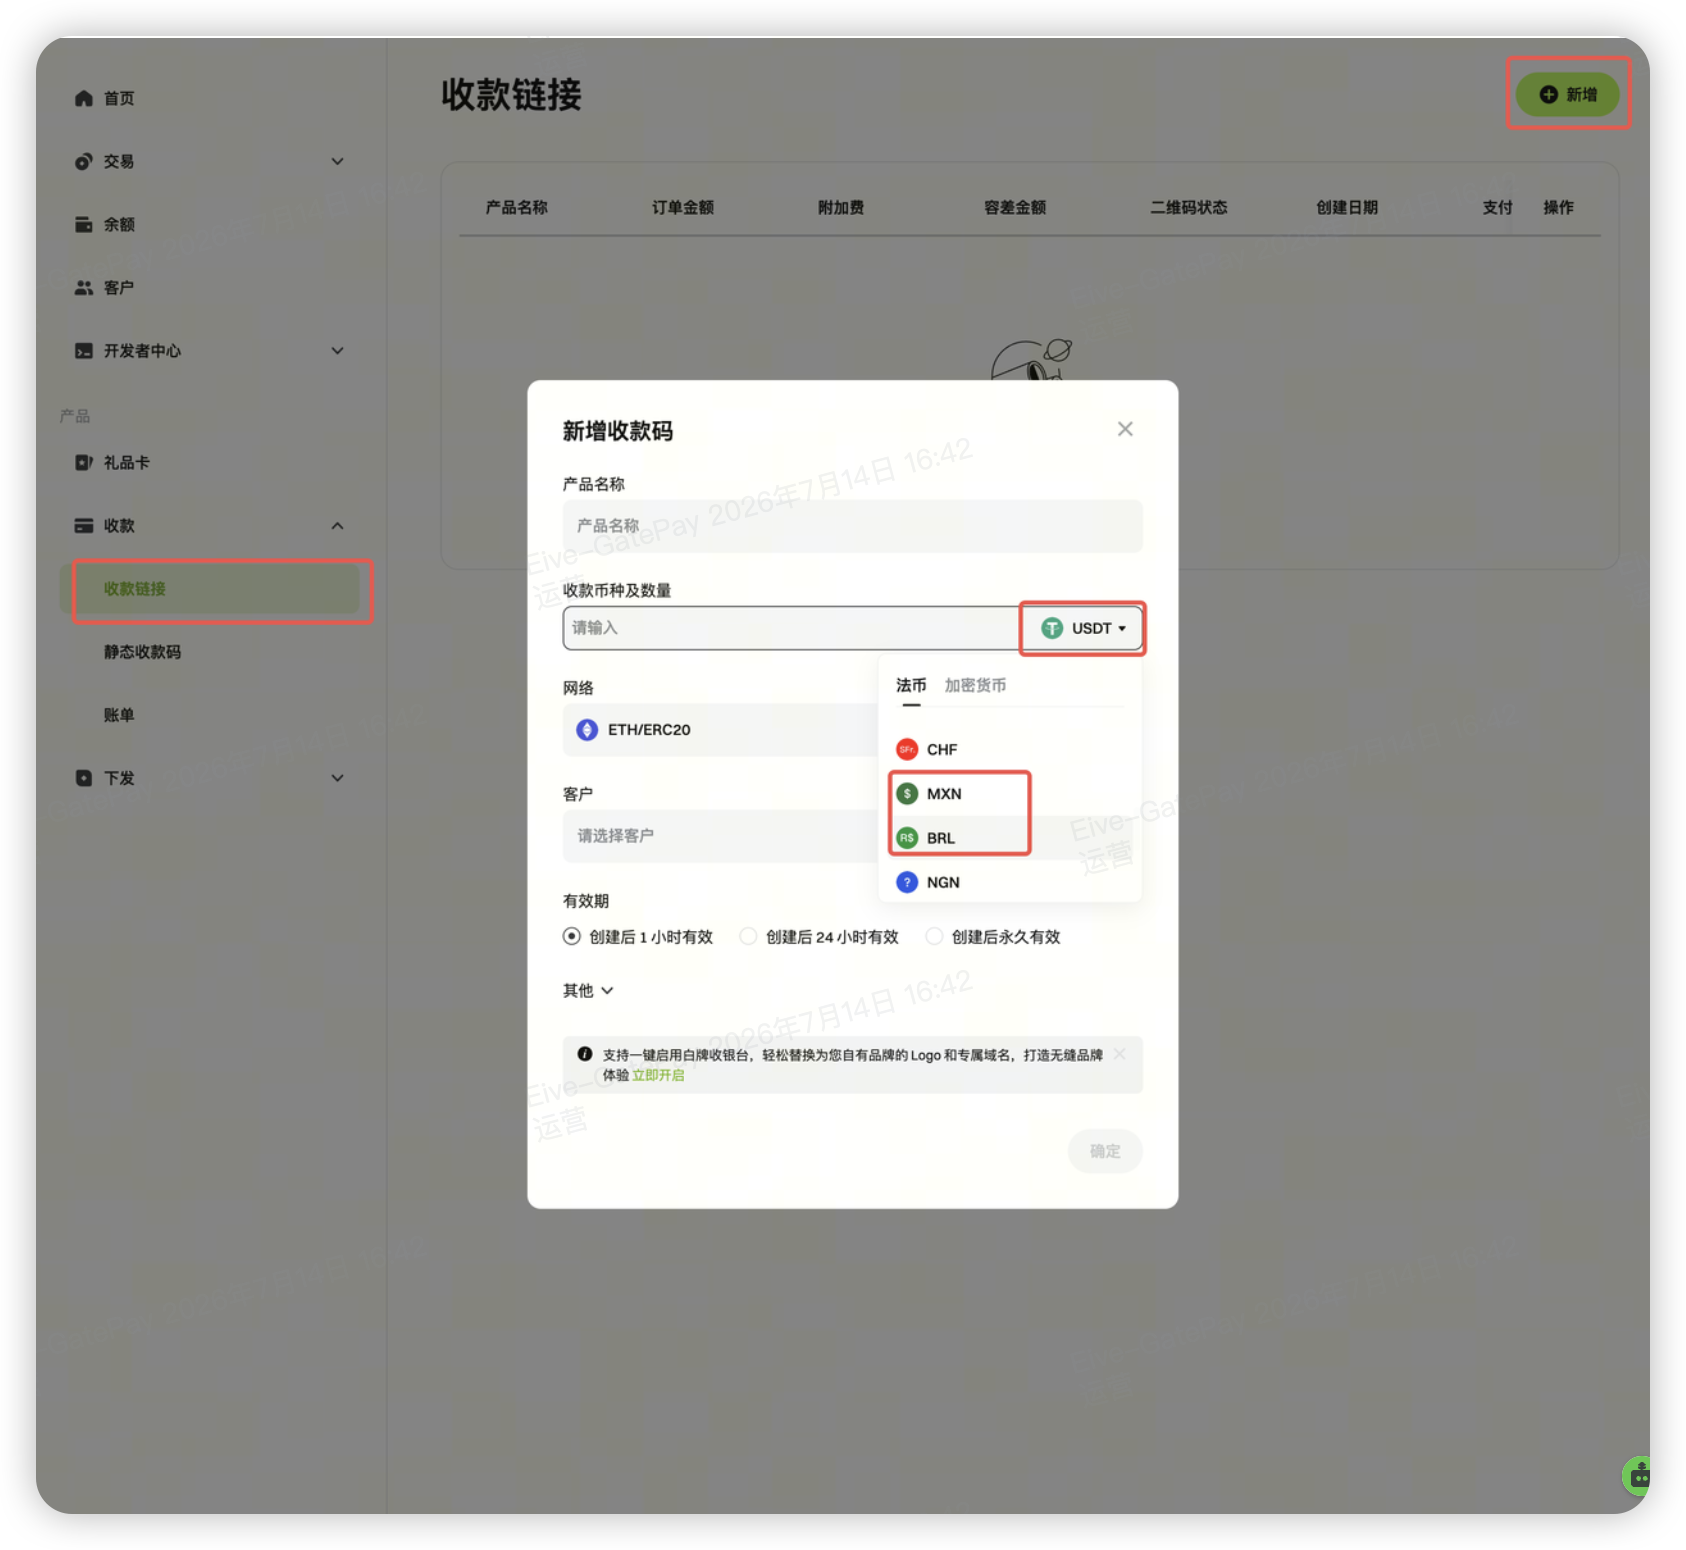Switch to the 加密货币 tab

click(975, 685)
